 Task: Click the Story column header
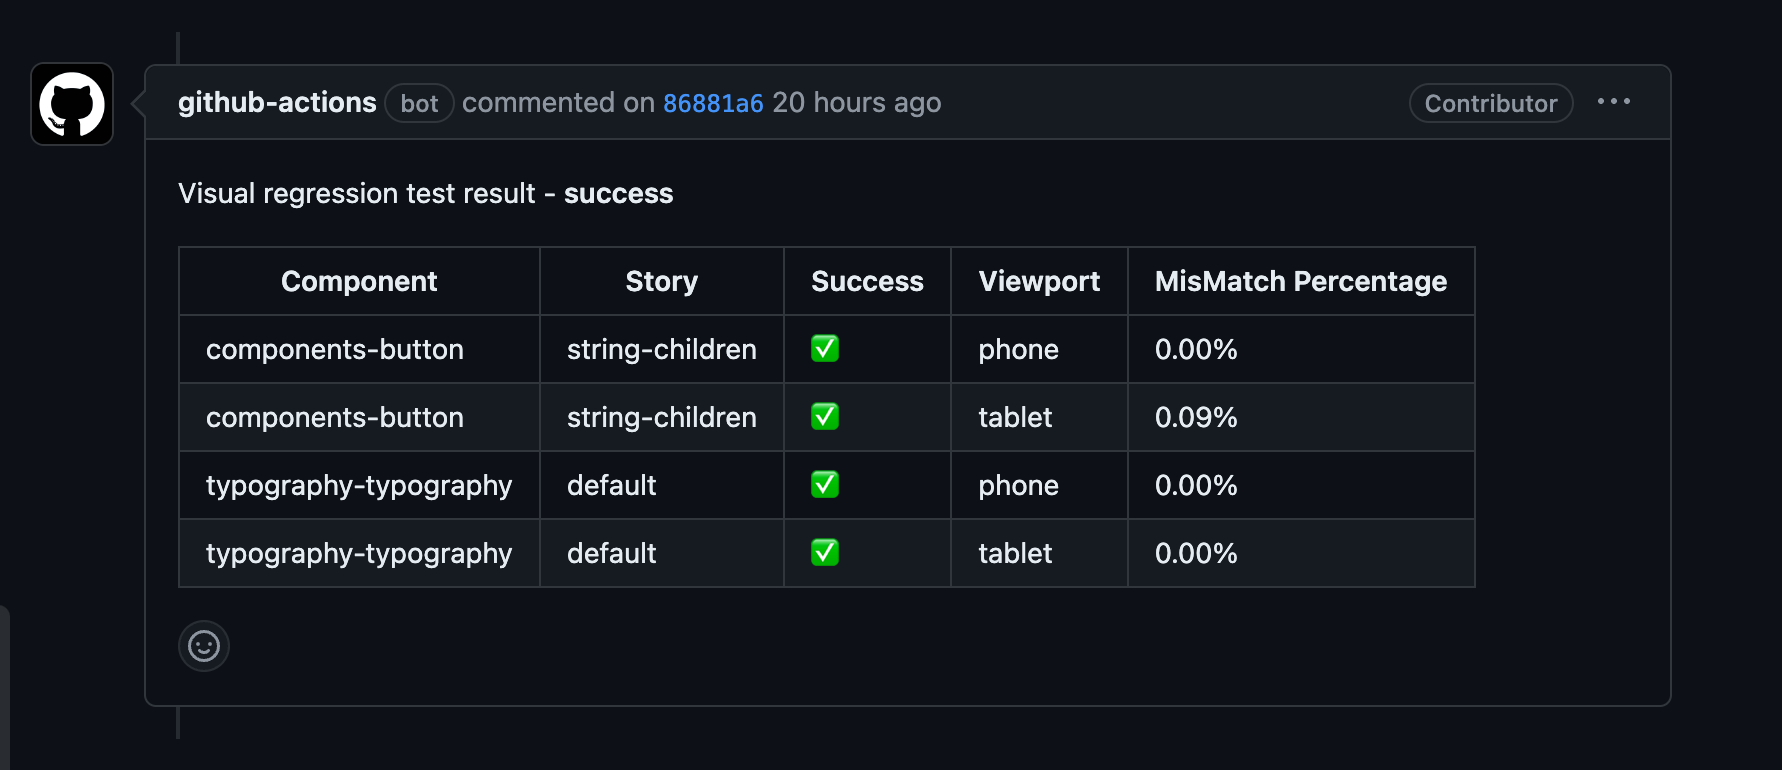pos(661,282)
